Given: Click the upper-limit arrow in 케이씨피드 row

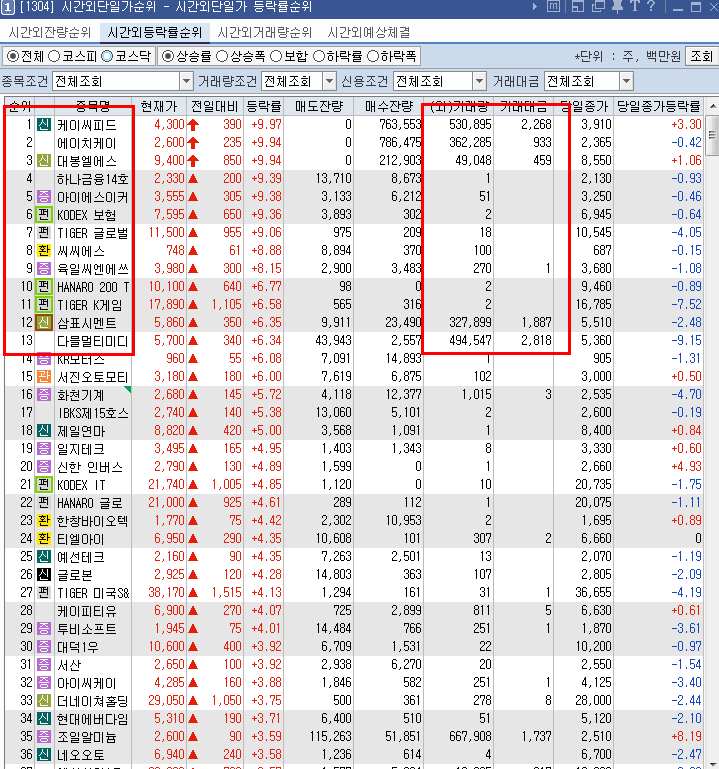Looking at the screenshot, I should tap(193, 125).
